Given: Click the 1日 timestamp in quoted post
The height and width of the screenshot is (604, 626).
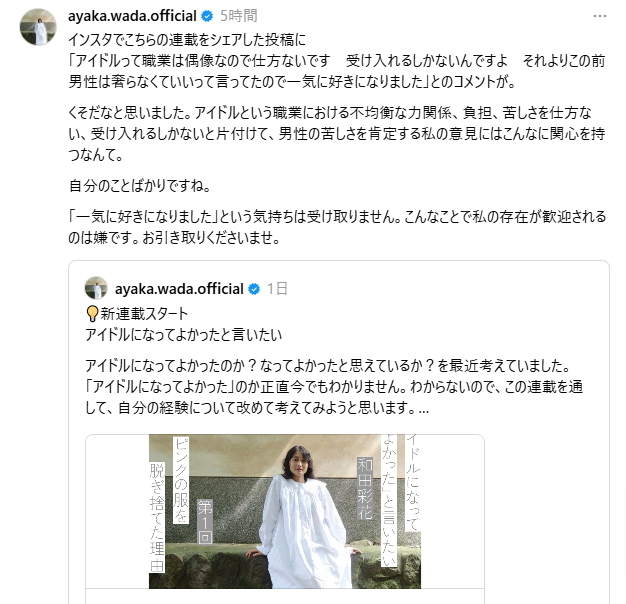Looking at the screenshot, I should point(277,289).
